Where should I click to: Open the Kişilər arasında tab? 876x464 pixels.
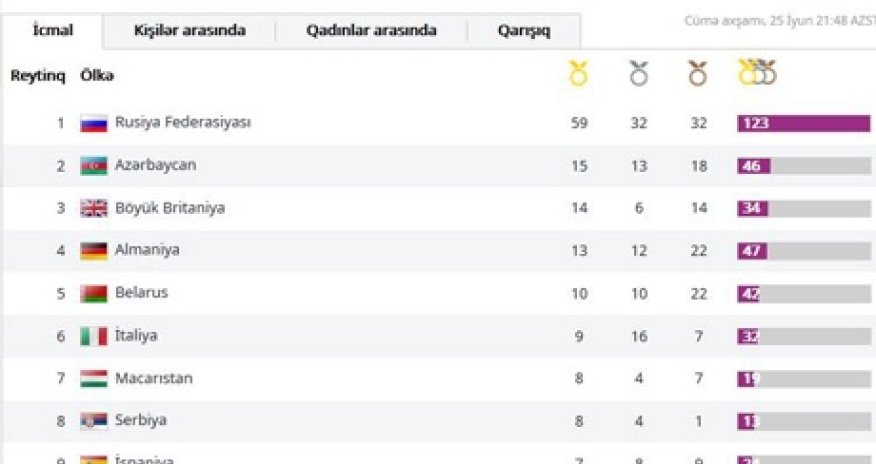pyautogui.click(x=189, y=31)
